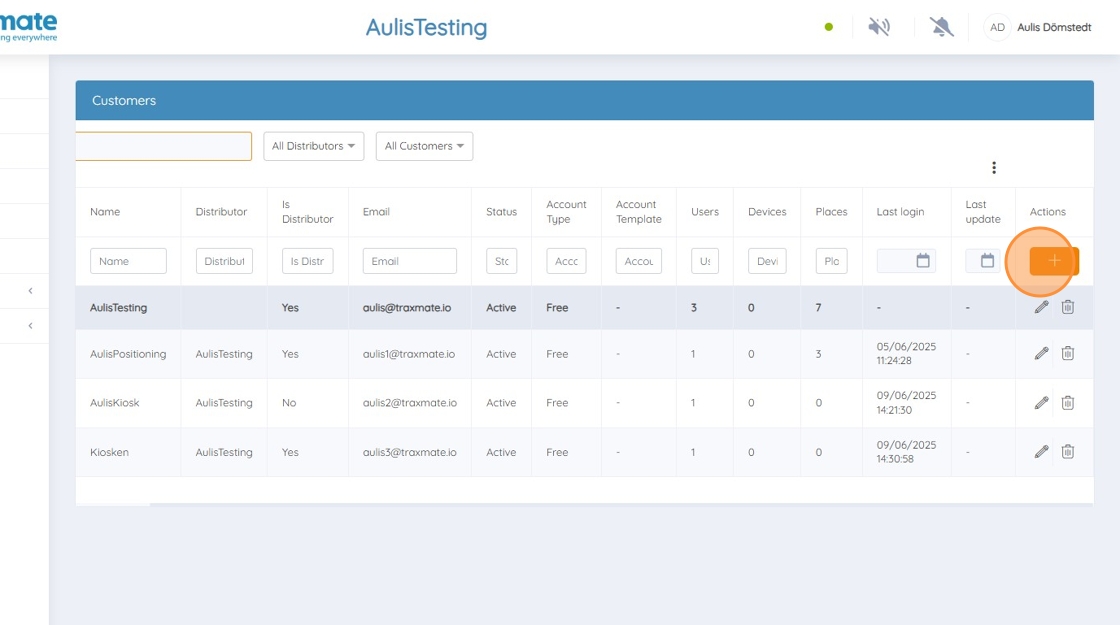The width and height of the screenshot is (1120, 625).
Task: Toggle the muted notifications bell icon
Action: tap(941, 27)
